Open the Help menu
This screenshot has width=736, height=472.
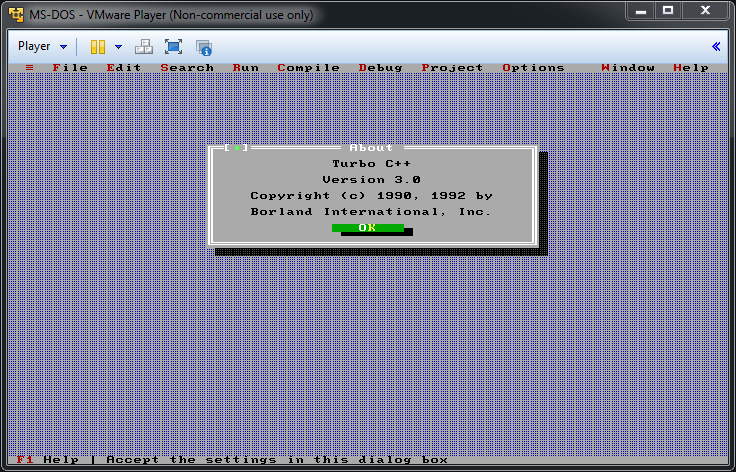[691, 68]
